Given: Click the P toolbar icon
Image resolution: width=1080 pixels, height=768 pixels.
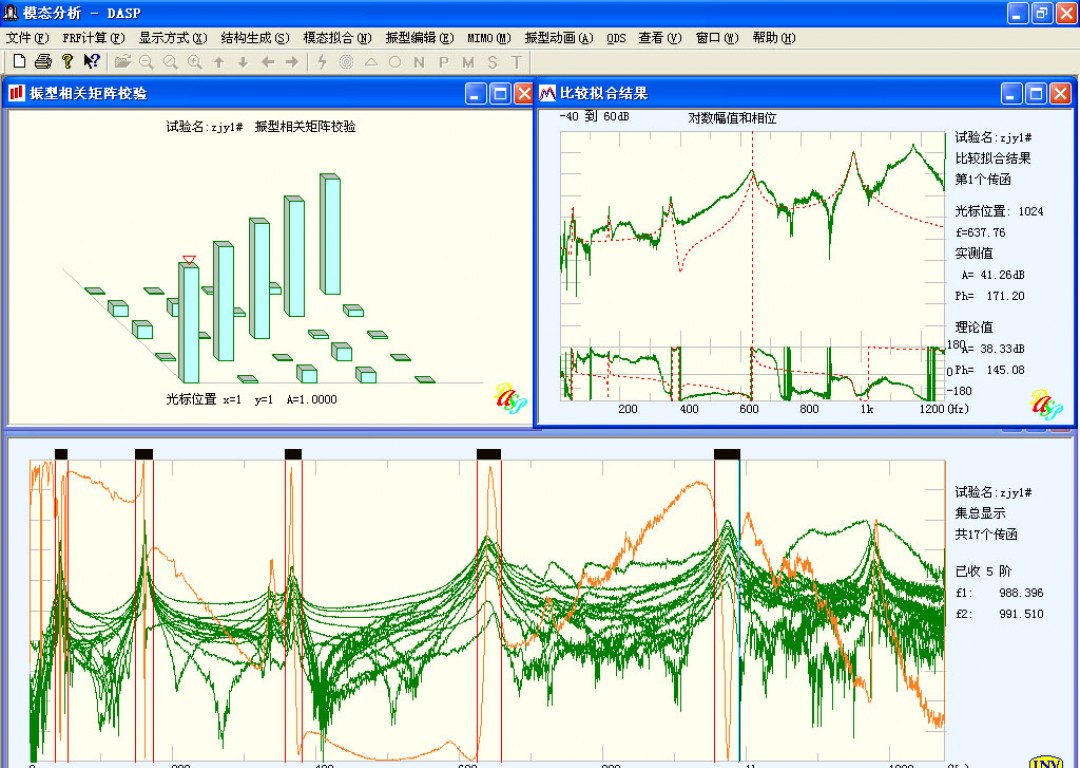Looking at the screenshot, I should point(444,62).
